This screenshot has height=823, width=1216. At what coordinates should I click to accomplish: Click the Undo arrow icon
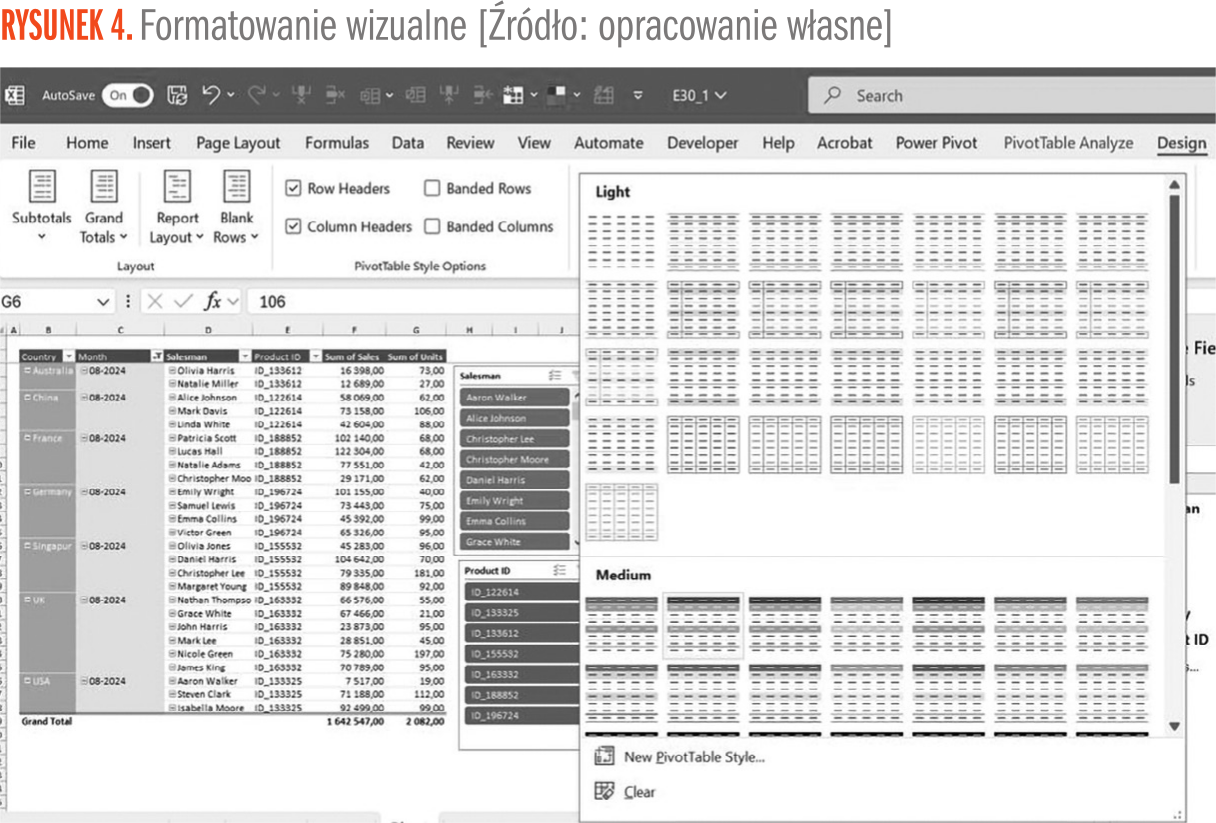point(211,95)
